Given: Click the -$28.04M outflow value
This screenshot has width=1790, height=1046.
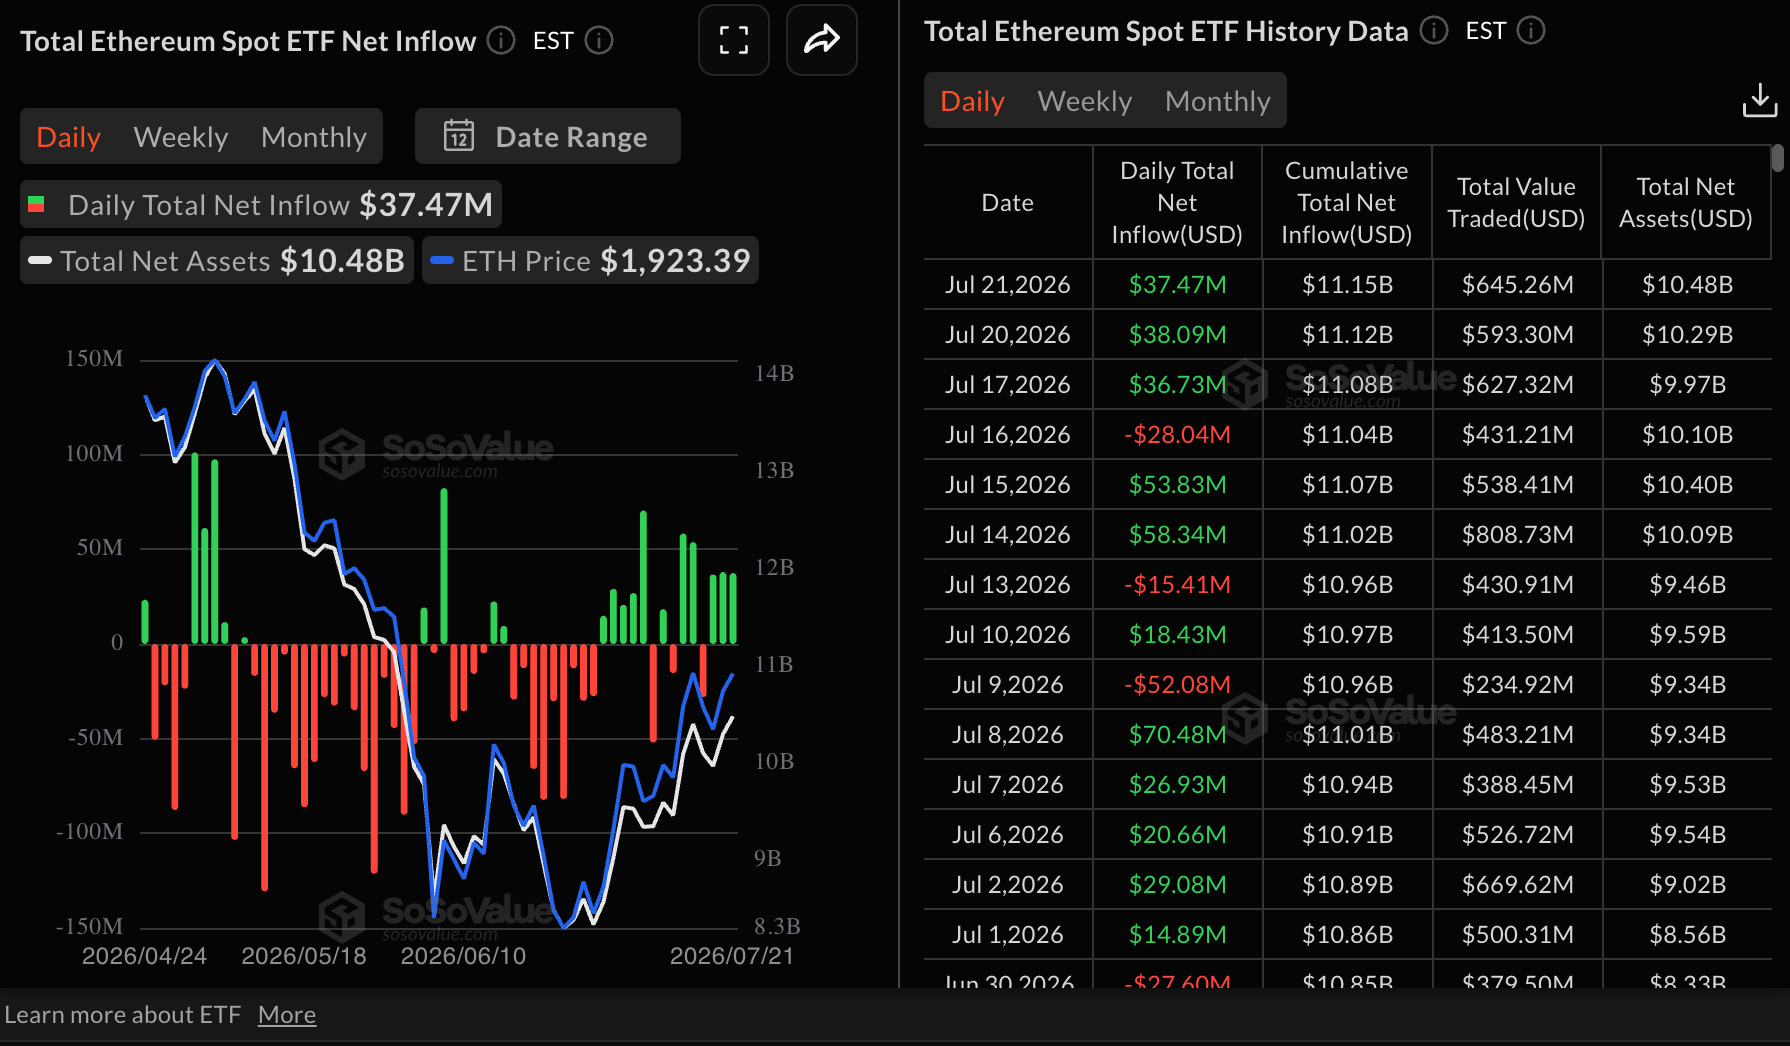Looking at the screenshot, I should [1177, 435].
